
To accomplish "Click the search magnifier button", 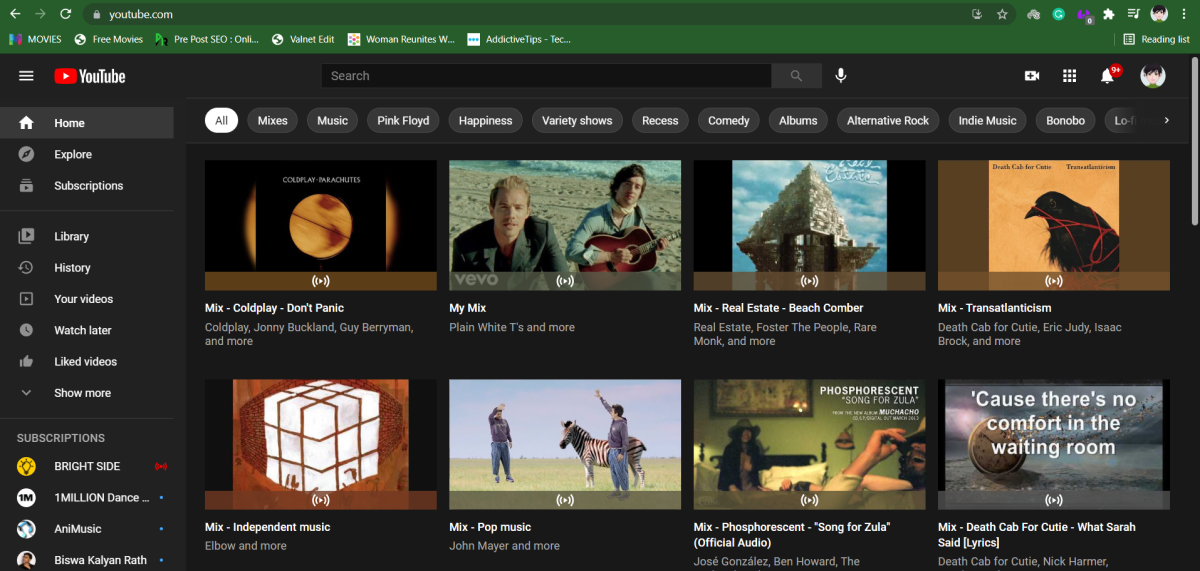I will coord(796,76).
